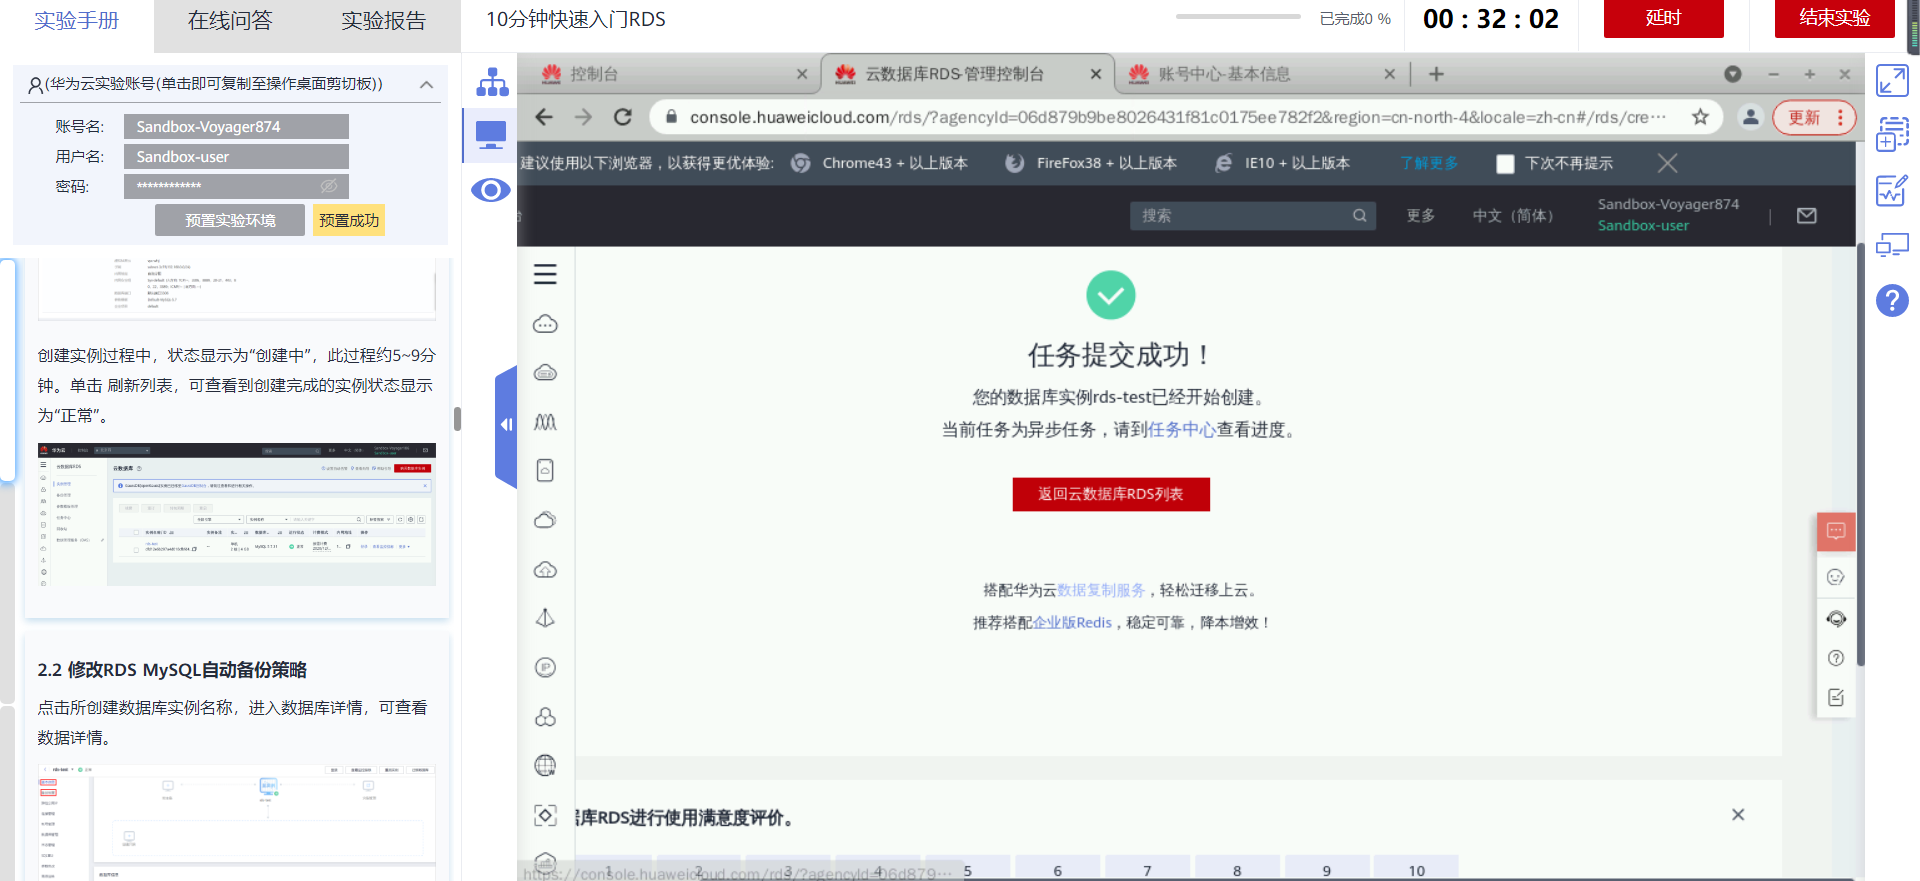Open the browser profile avatar icon

coord(1750,117)
